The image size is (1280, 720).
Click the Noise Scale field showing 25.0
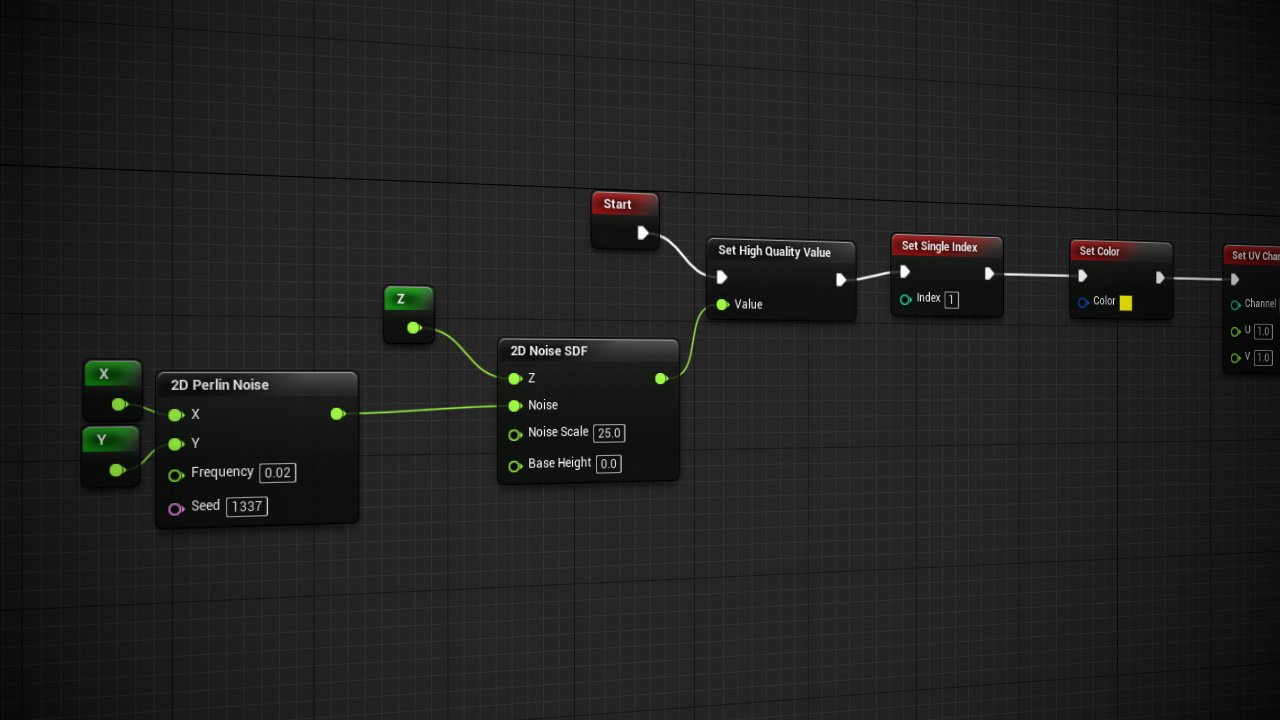[608, 433]
